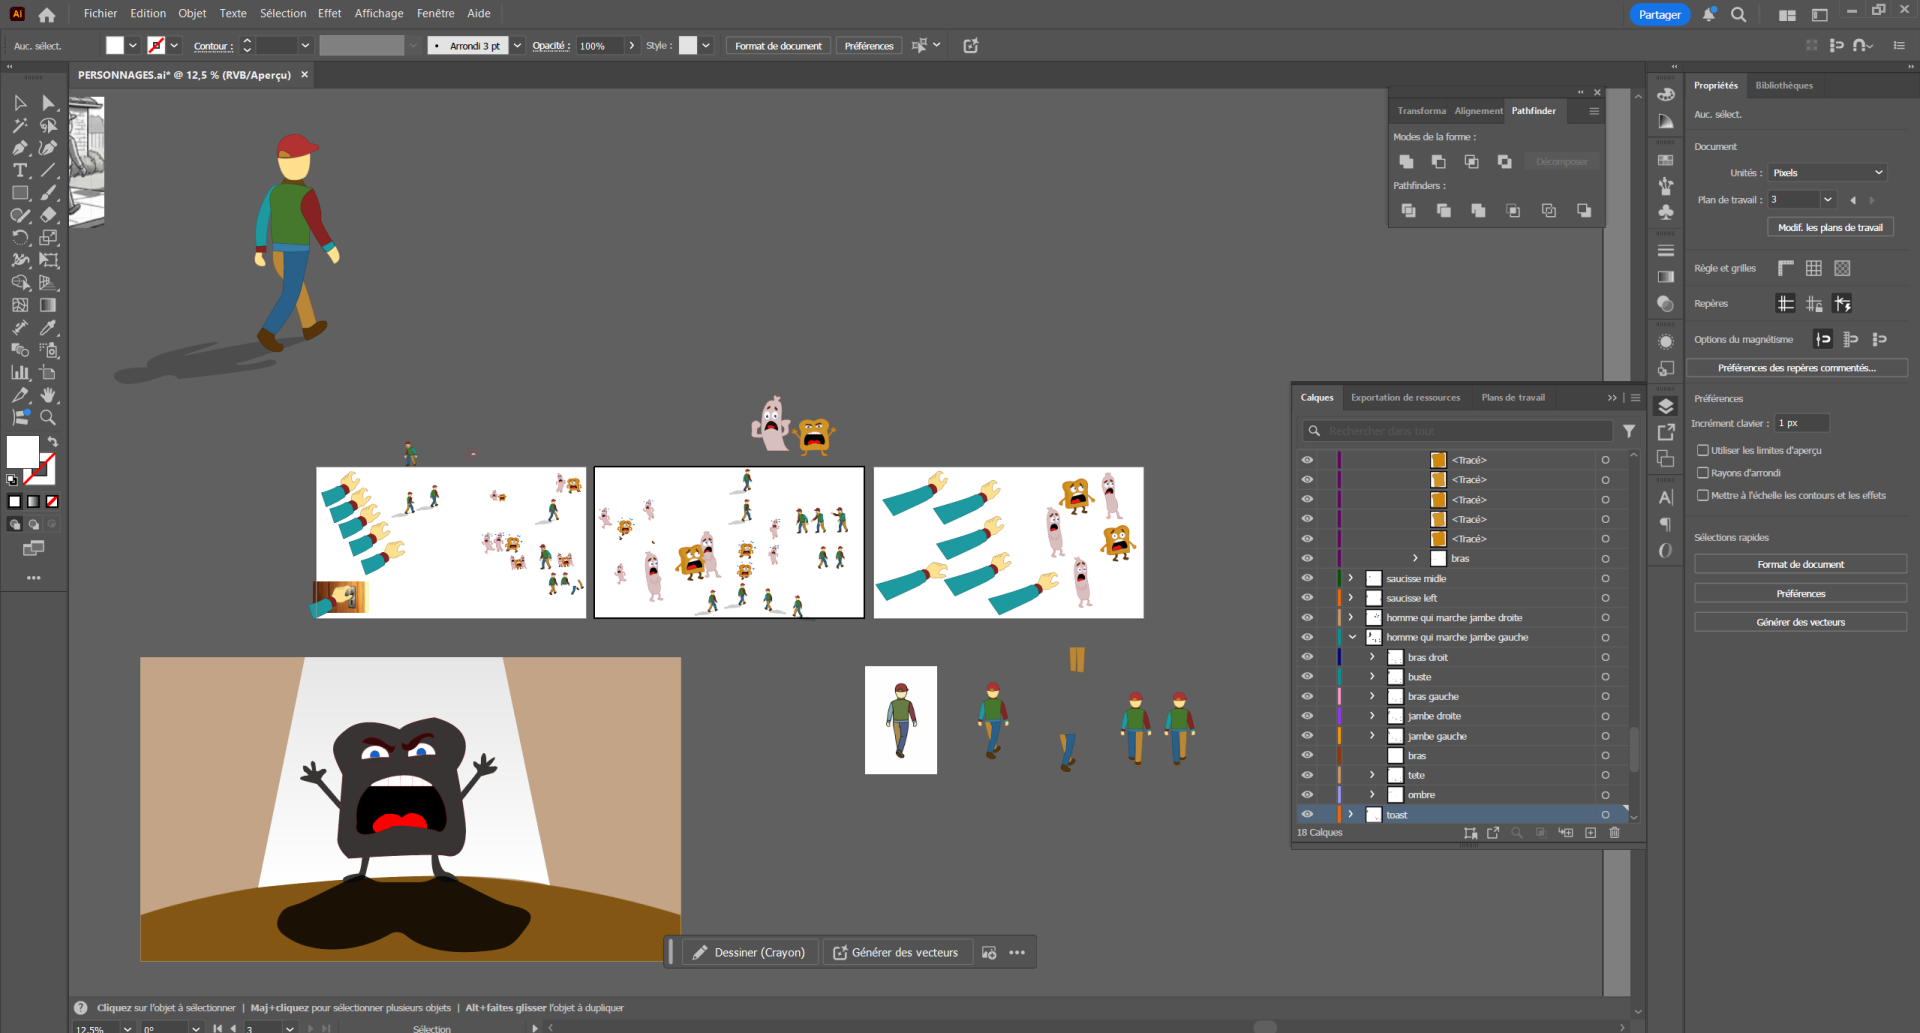This screenshot has height=1033, width=1920.
Task: Toggle visibility of 'tete' sublayer
Action: tap(1307, 775)
